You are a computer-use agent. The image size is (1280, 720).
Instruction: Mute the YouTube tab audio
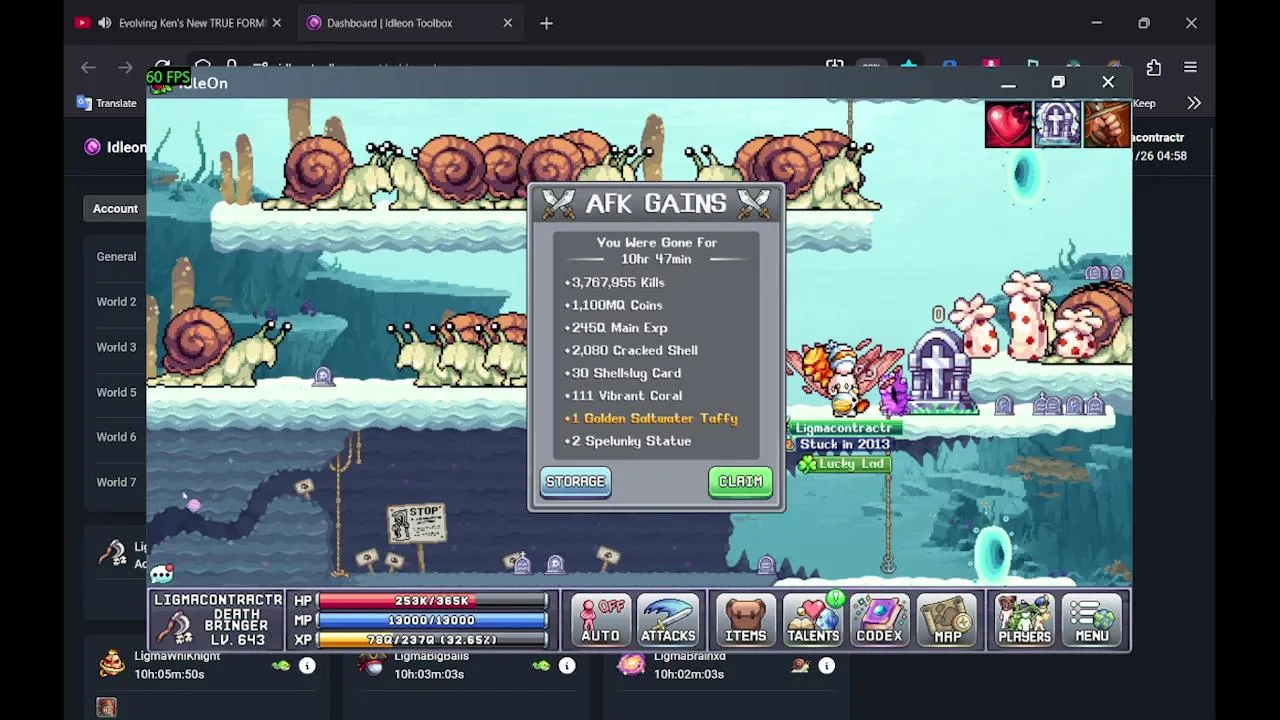104,23
